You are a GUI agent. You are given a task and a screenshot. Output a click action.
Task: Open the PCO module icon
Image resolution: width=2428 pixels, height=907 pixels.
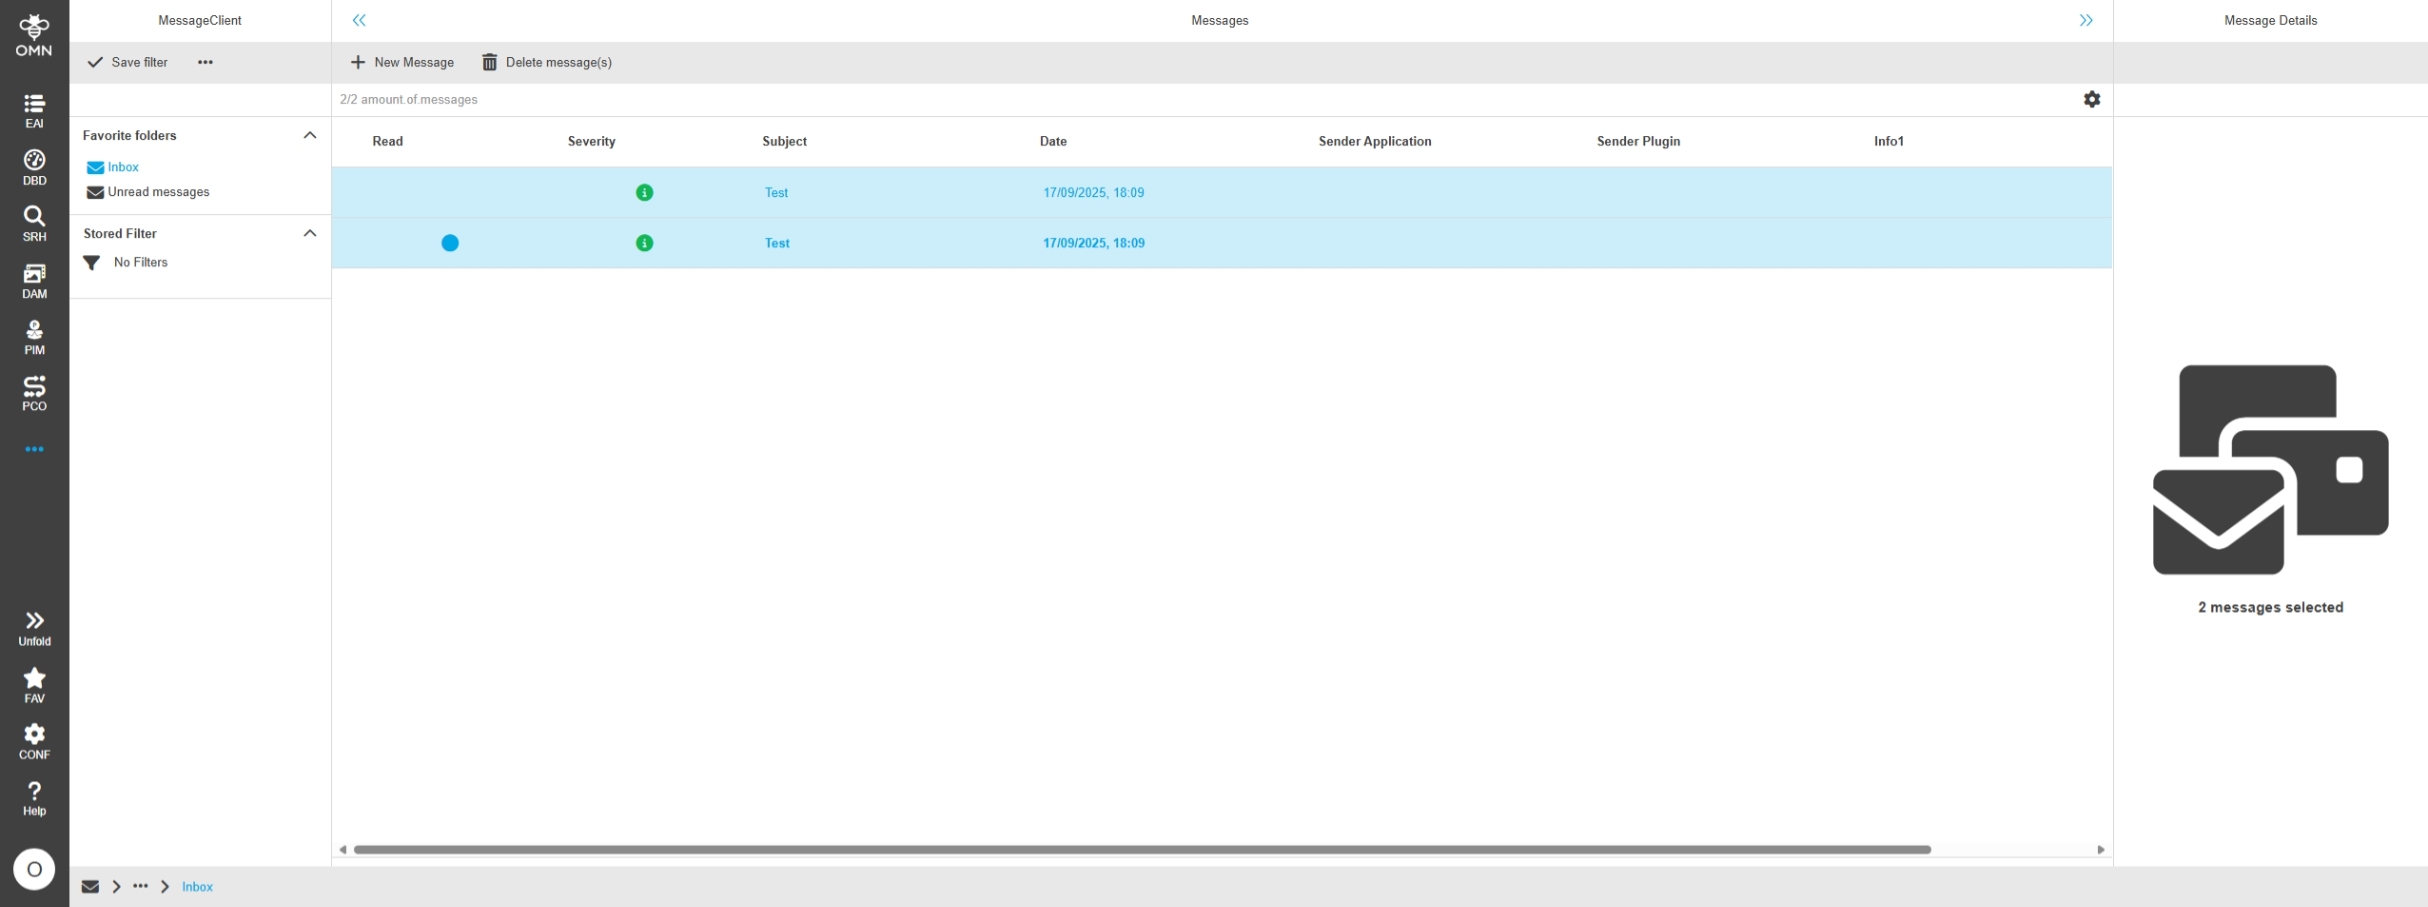tap(34, 393)
